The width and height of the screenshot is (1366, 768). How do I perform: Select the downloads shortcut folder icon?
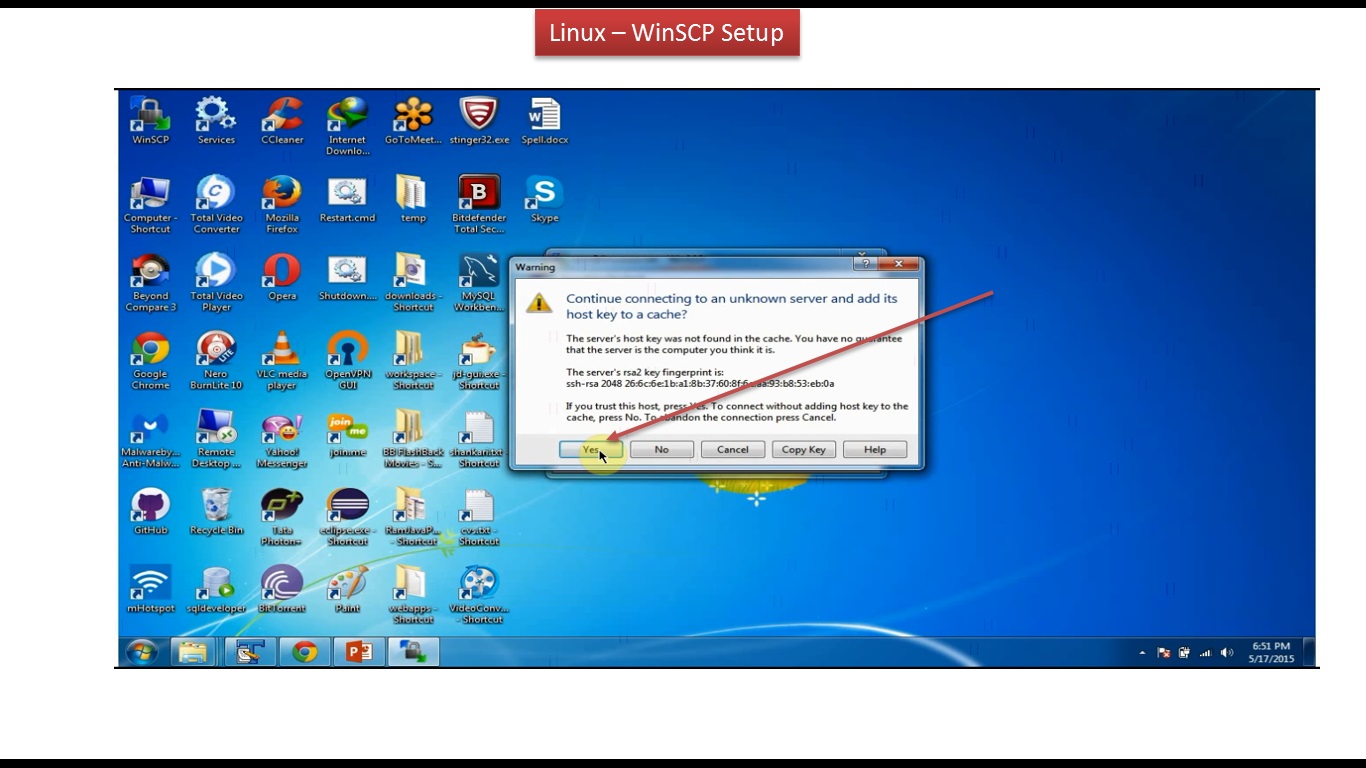click(413, 283)
